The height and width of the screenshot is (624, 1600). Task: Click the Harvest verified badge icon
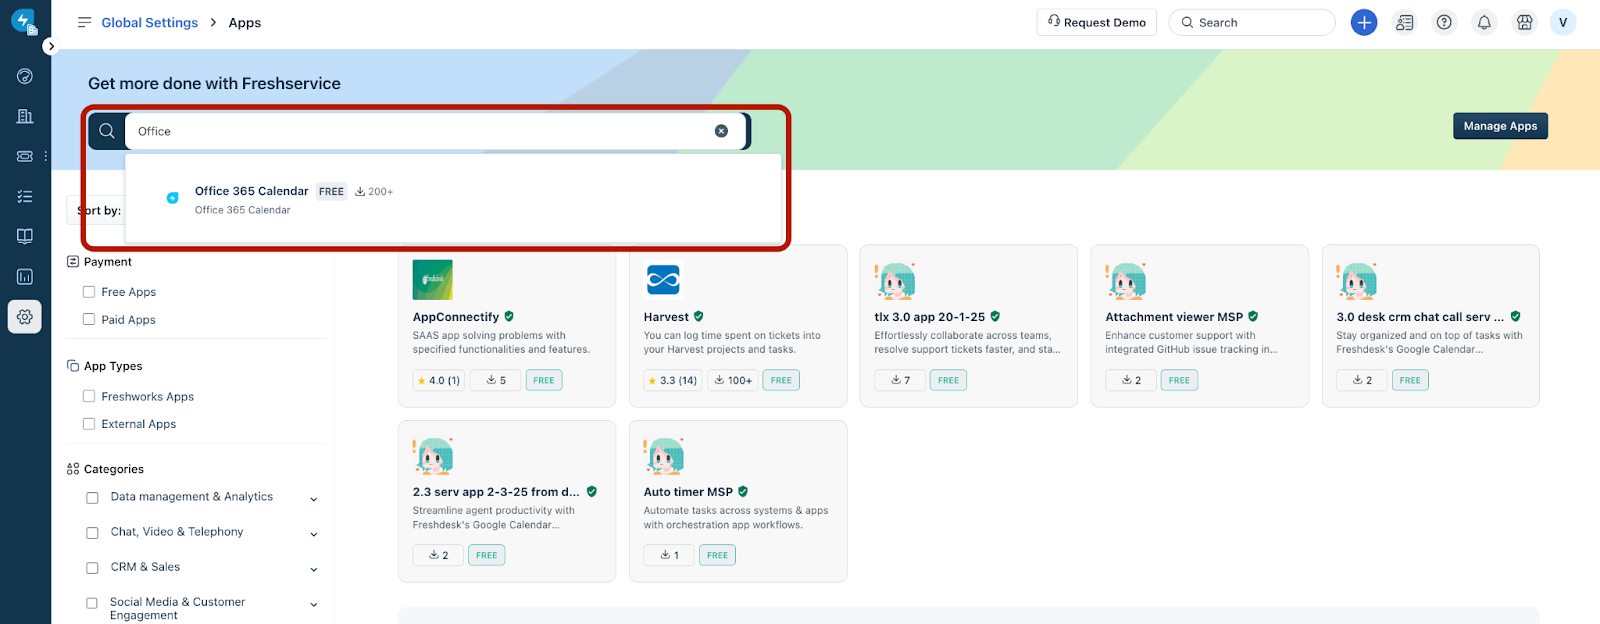pyautogui.click(x=699, y=316)
